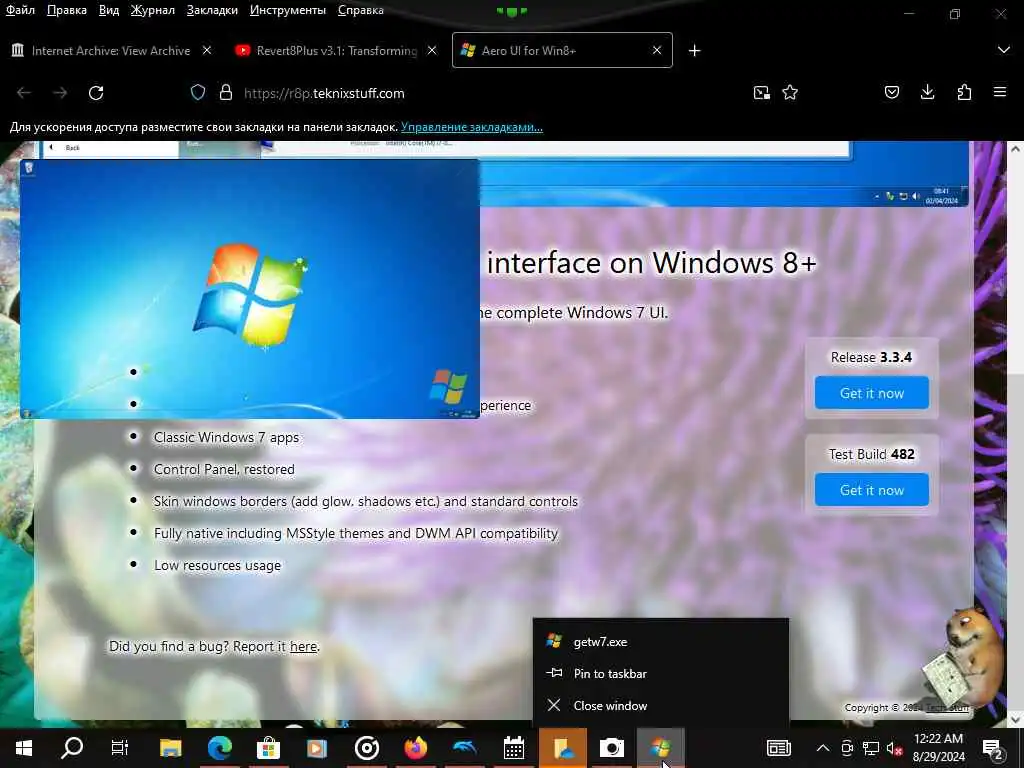Close the Aero UI for Win8+ tab

pyautogui.click(x=657, y=50)
